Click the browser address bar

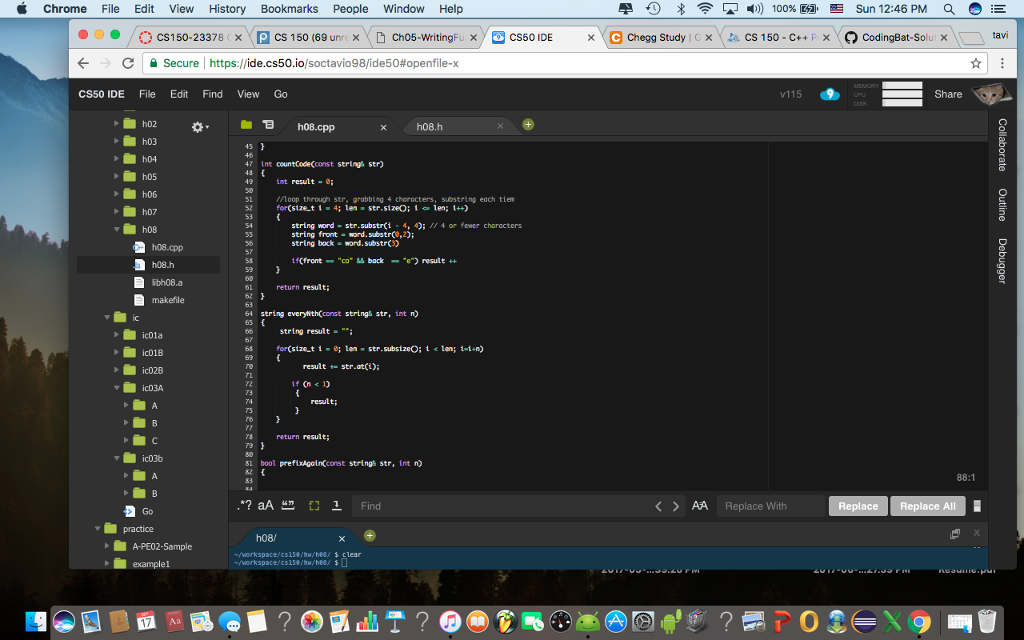point(555,63)
